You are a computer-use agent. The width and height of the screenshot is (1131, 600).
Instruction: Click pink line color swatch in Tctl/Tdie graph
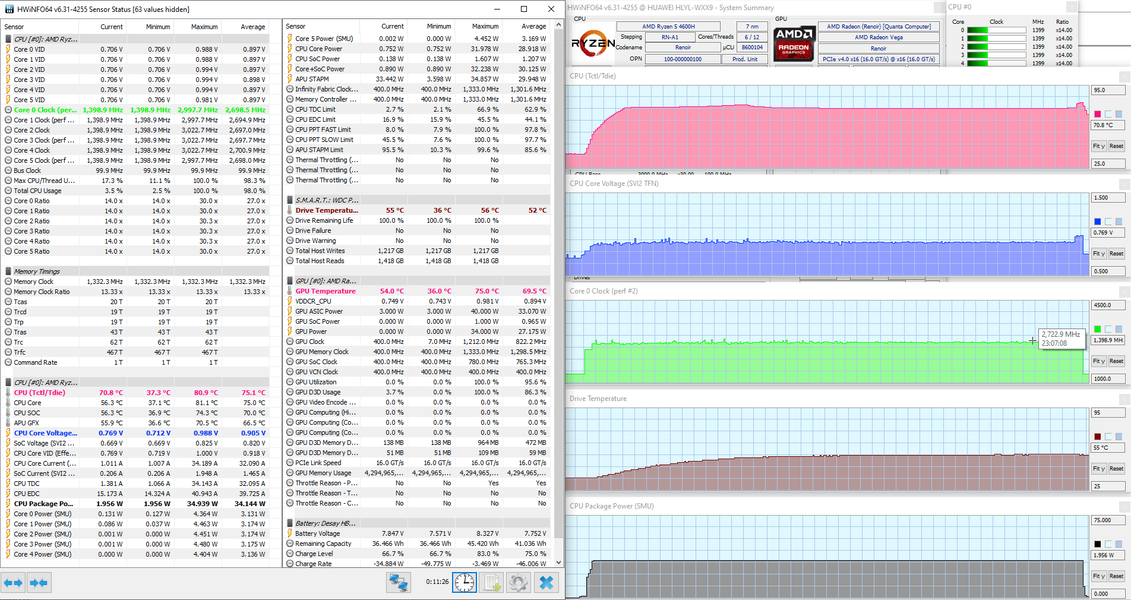pyautogui.click(x=1098, y=114)
